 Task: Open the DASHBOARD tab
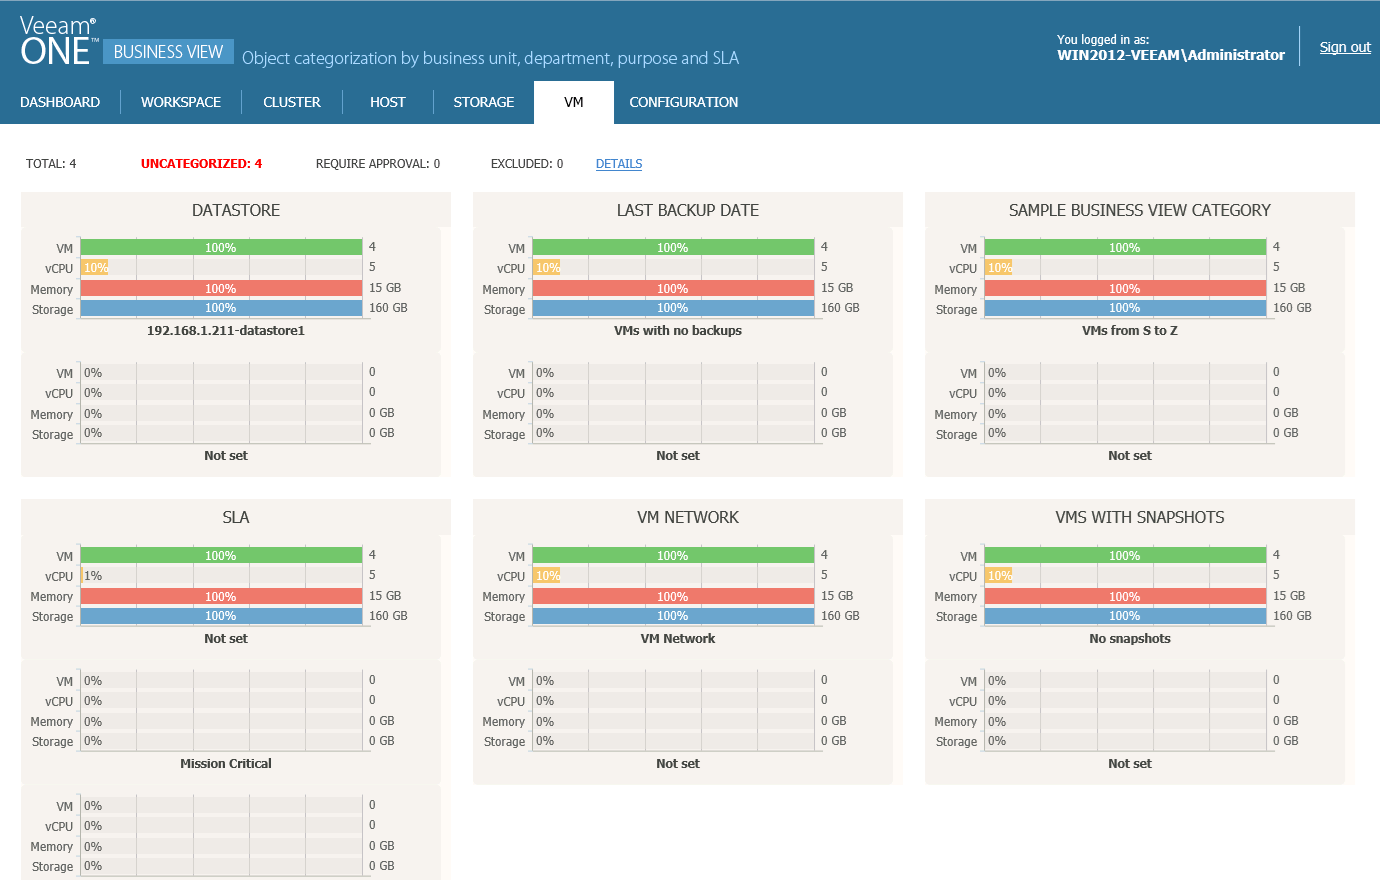coord(60,102)
